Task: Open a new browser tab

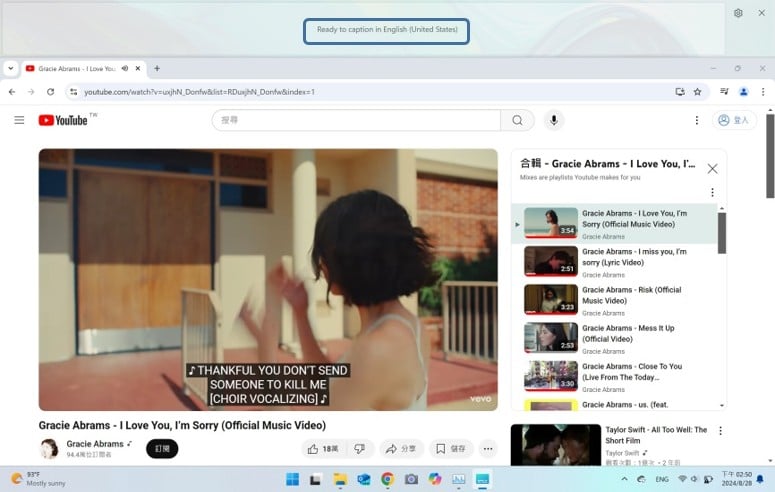Action: click(157, 68)
